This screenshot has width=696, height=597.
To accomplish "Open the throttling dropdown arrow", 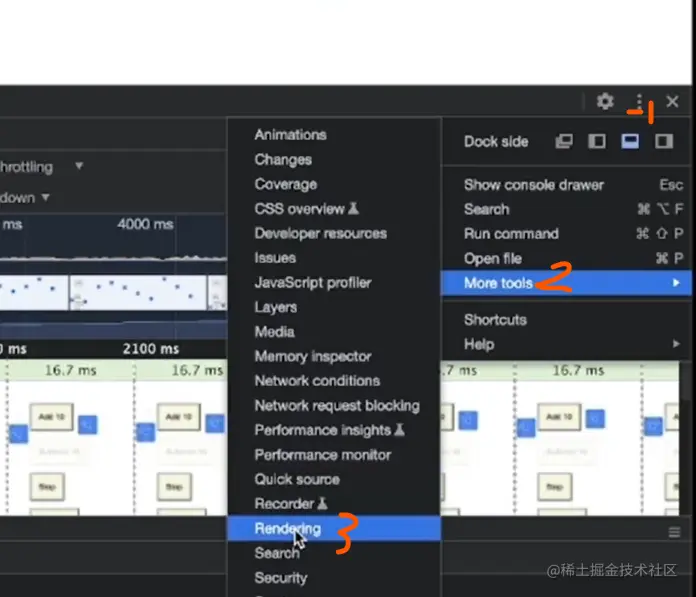I will [x=79, y=166].
